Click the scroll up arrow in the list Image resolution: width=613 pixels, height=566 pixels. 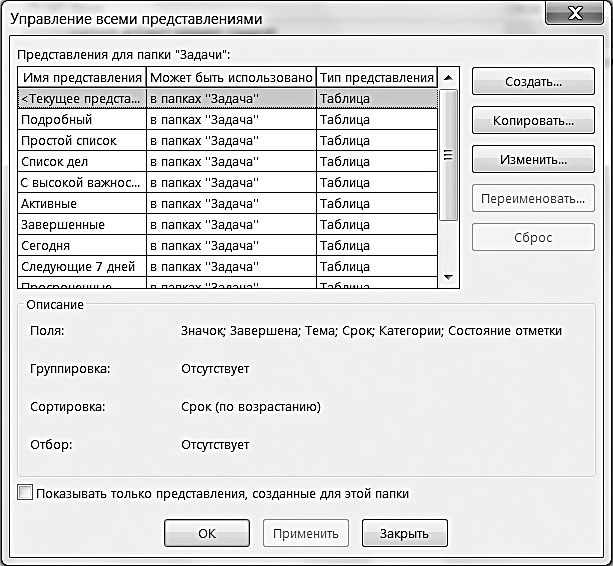coord(448,78)
